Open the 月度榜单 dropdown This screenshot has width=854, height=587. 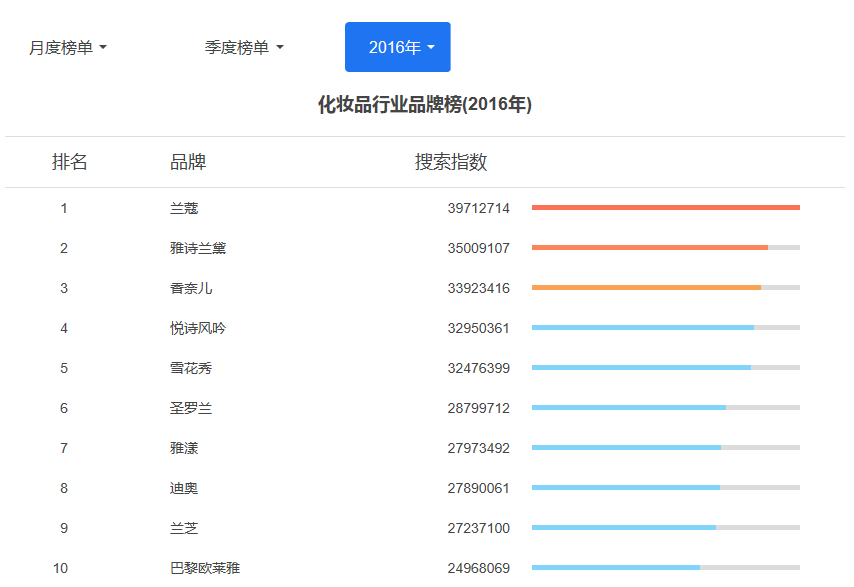(68, 47)
